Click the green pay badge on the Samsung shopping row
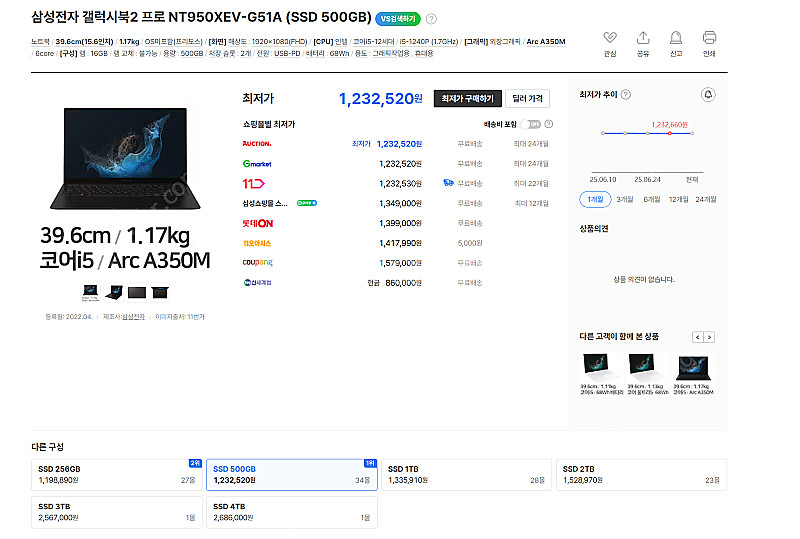 (x=307, y=203)
